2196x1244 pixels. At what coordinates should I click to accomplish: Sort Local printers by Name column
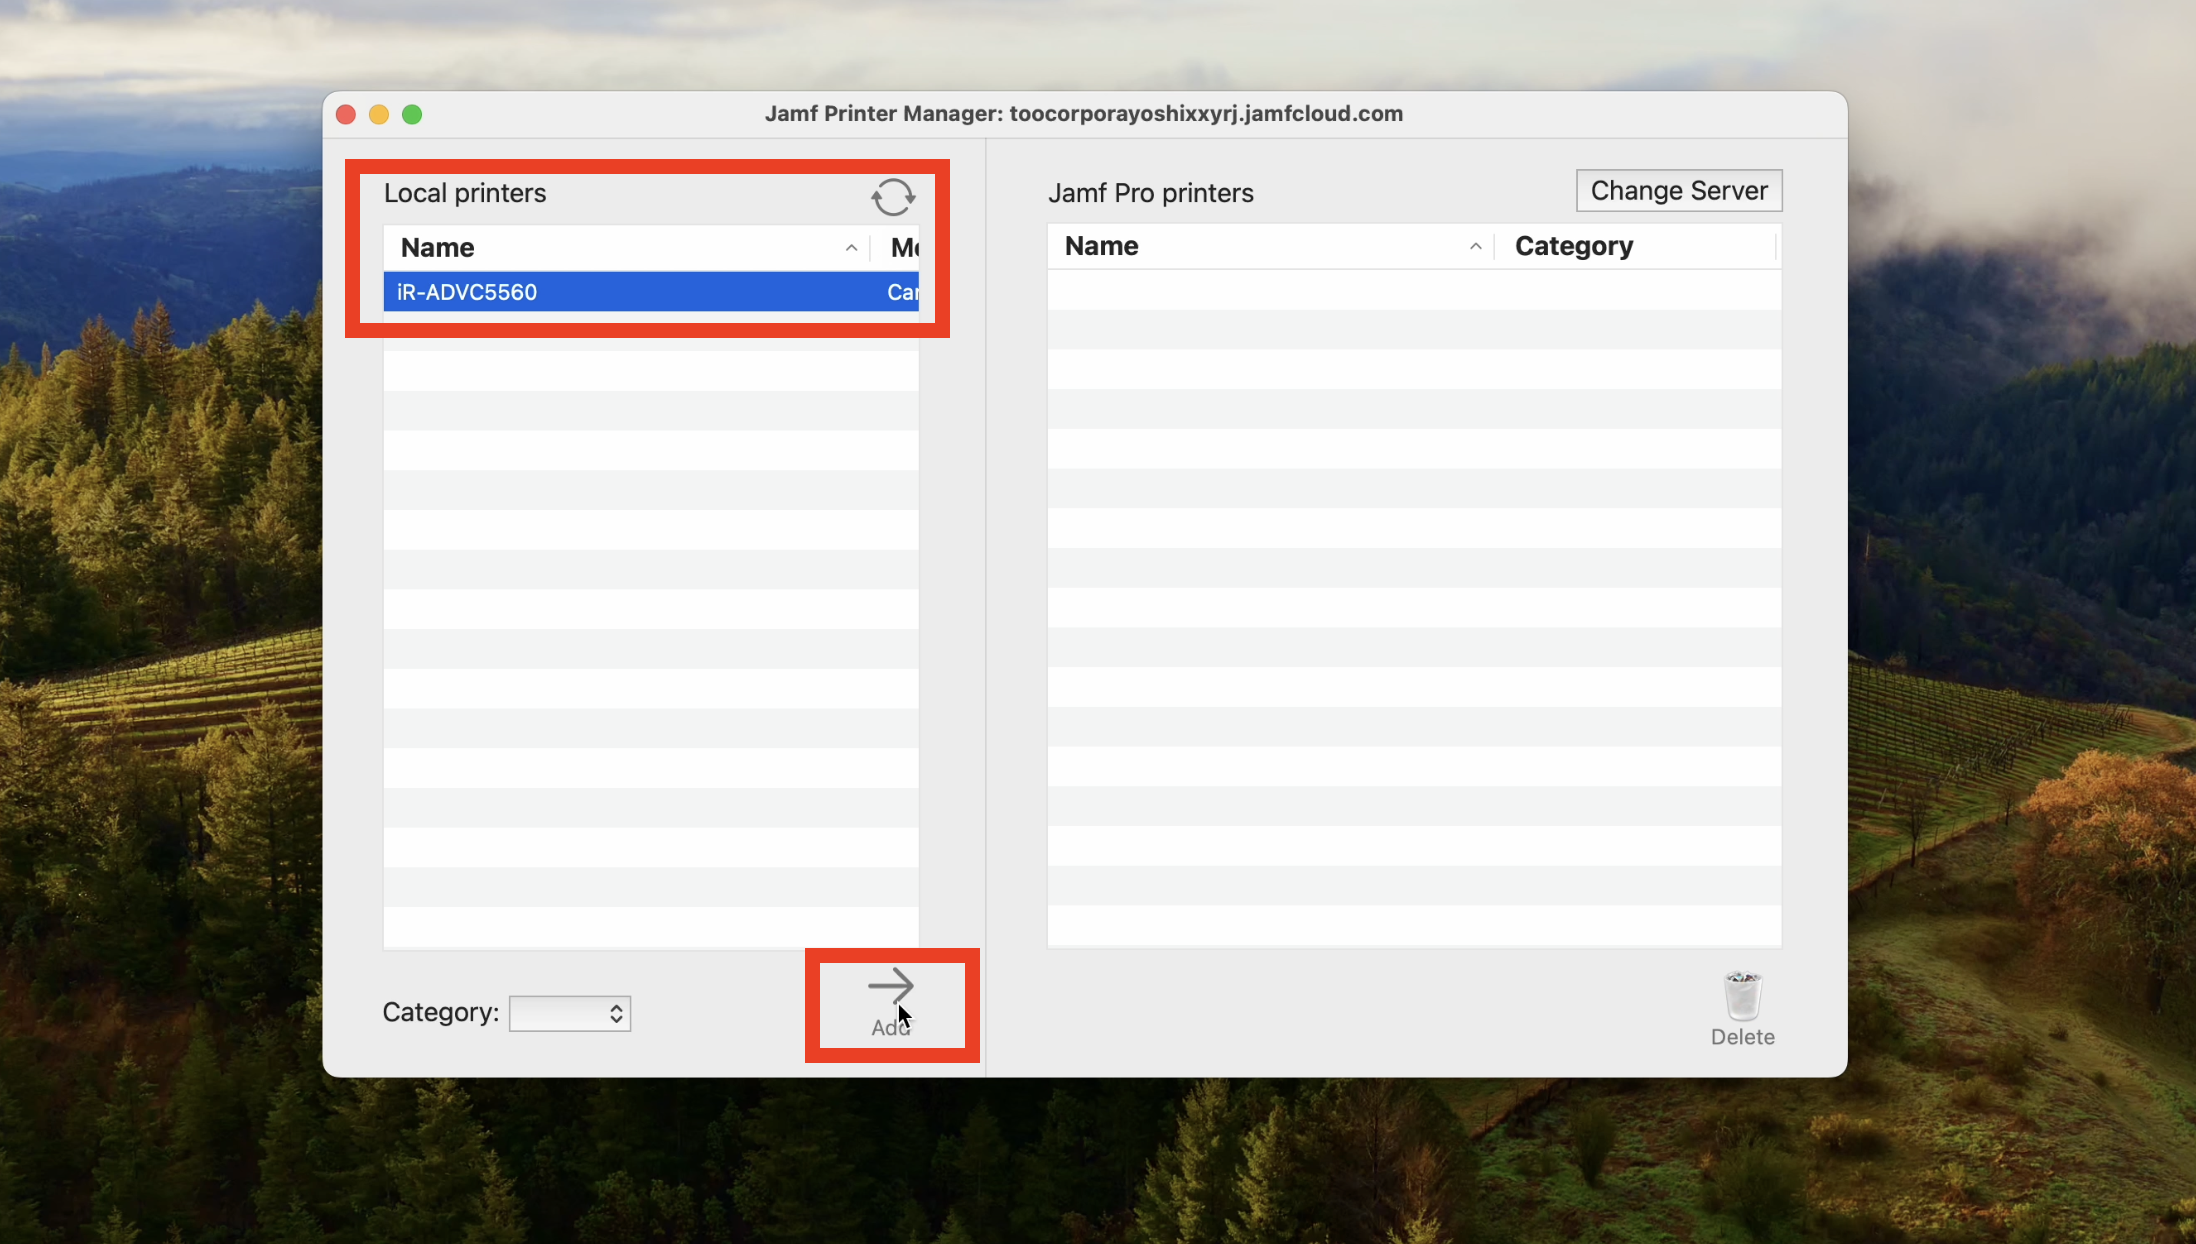pyautogui.click(x=626, y=247)
